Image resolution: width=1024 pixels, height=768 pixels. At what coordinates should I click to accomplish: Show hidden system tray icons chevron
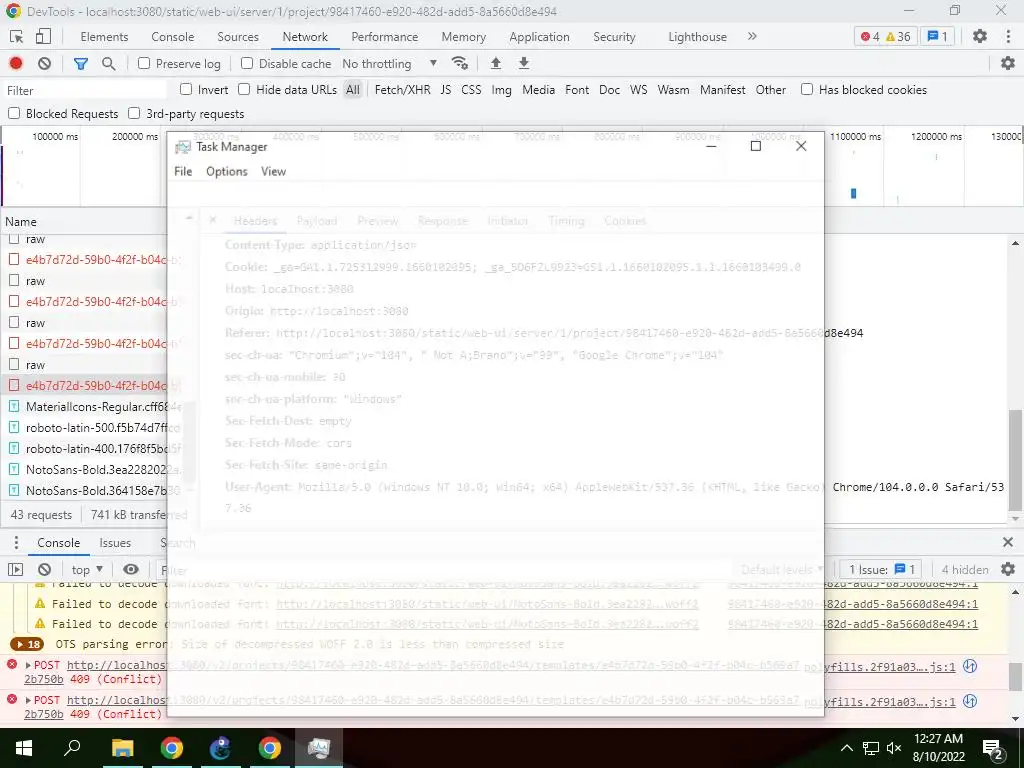[846, 748]
